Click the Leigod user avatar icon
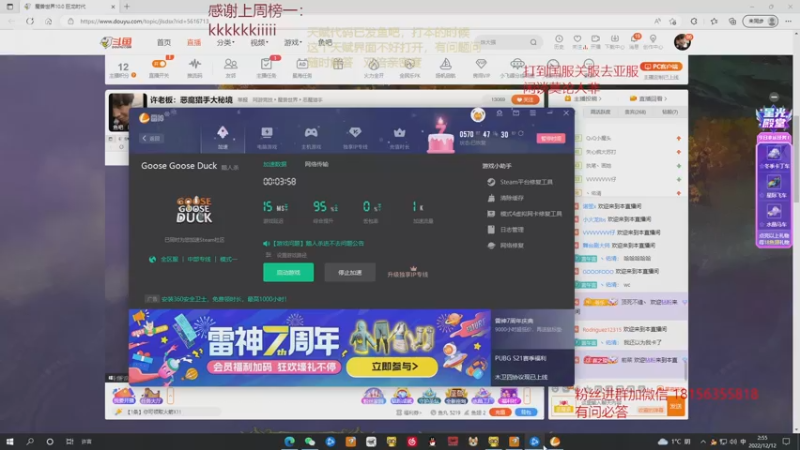 coord(478,115)
